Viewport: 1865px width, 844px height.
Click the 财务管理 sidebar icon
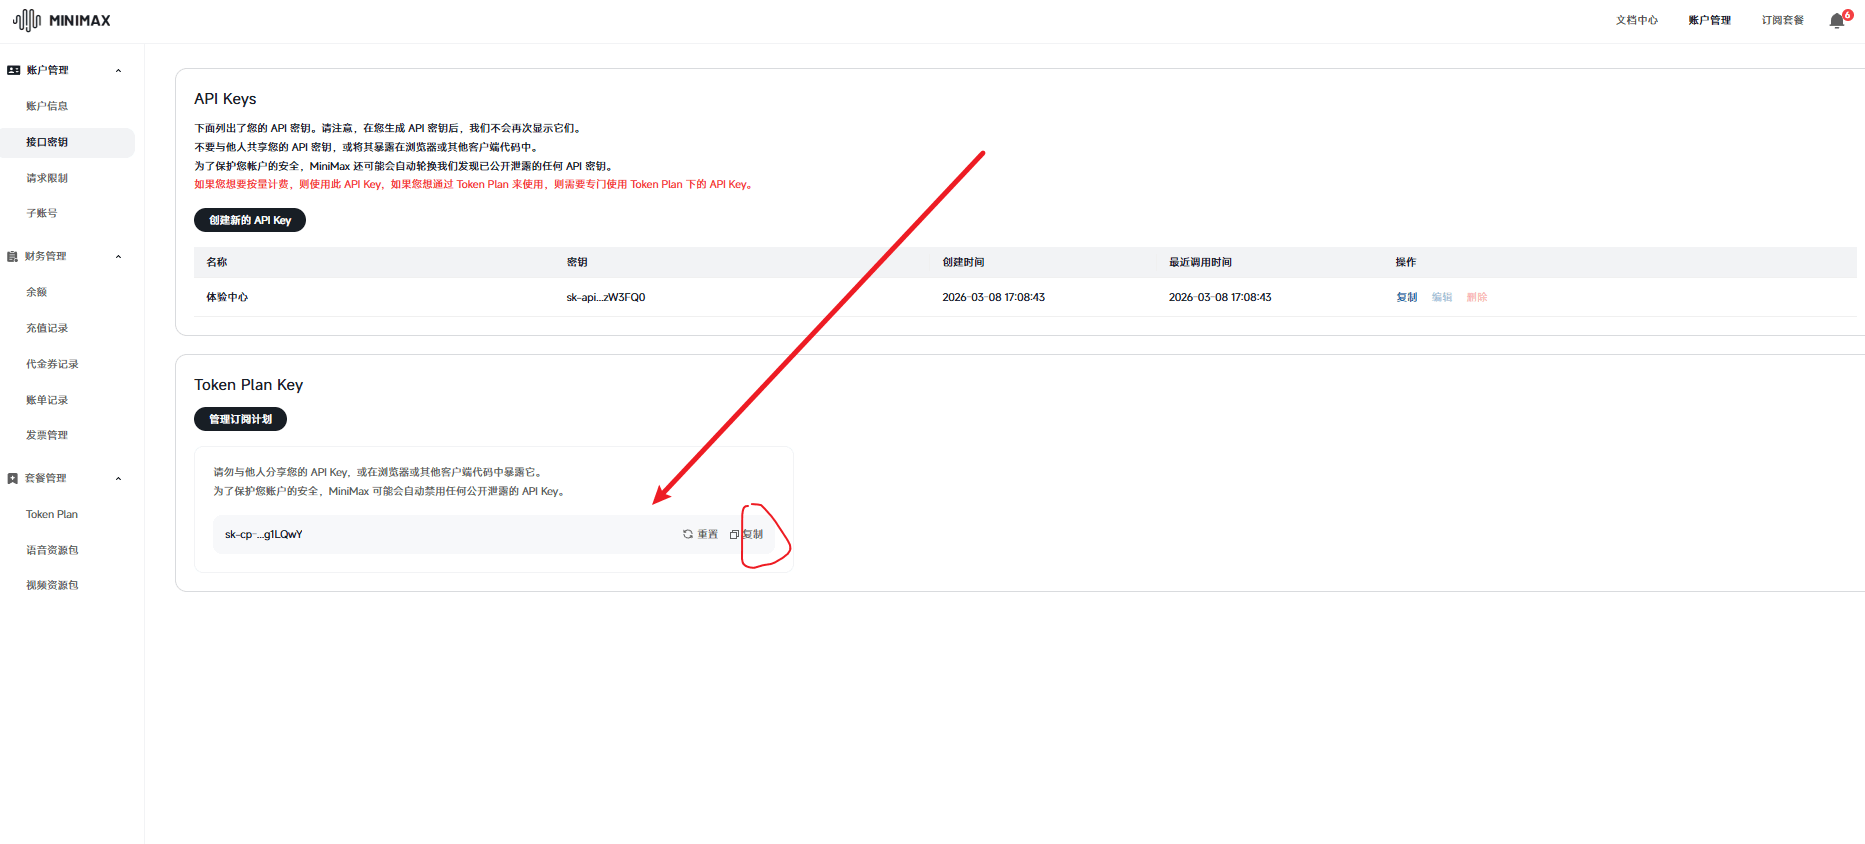13,256
